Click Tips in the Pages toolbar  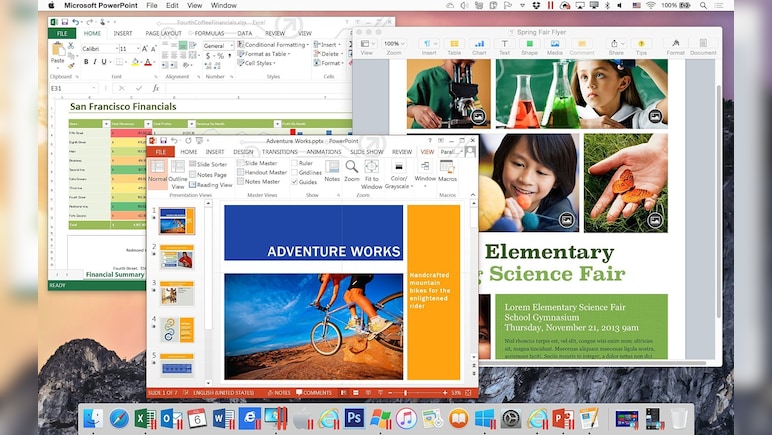click(641, 47)
